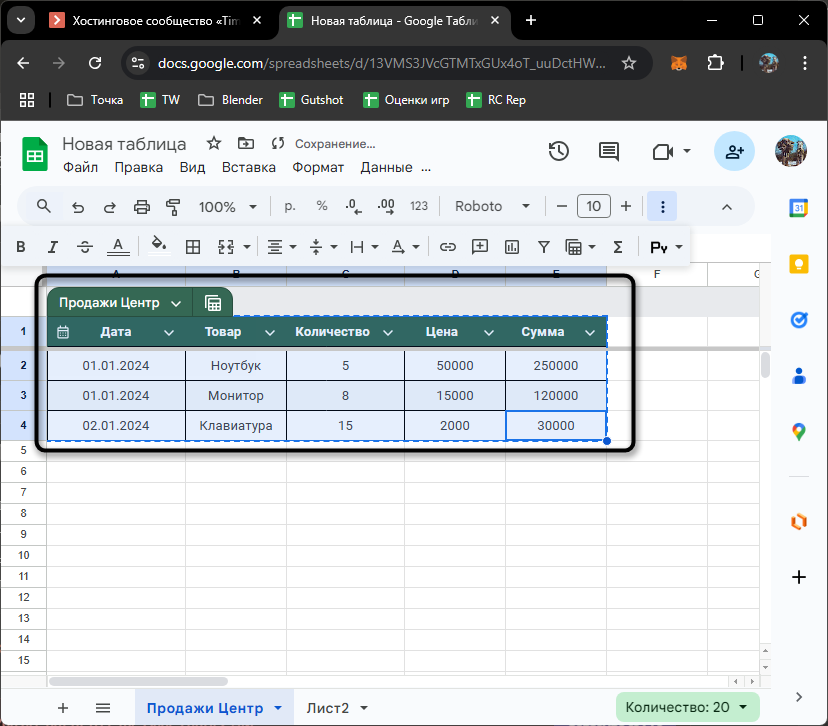
Task: Open version history clock icon
Action: 559,152
